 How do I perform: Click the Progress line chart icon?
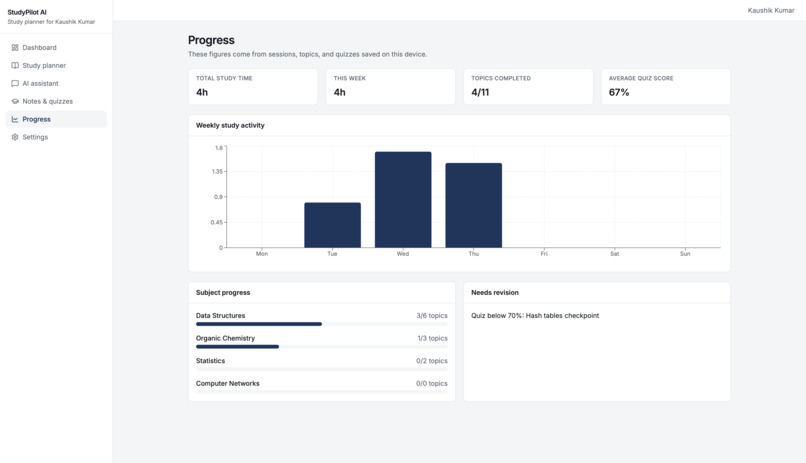(x=15, y=119)
